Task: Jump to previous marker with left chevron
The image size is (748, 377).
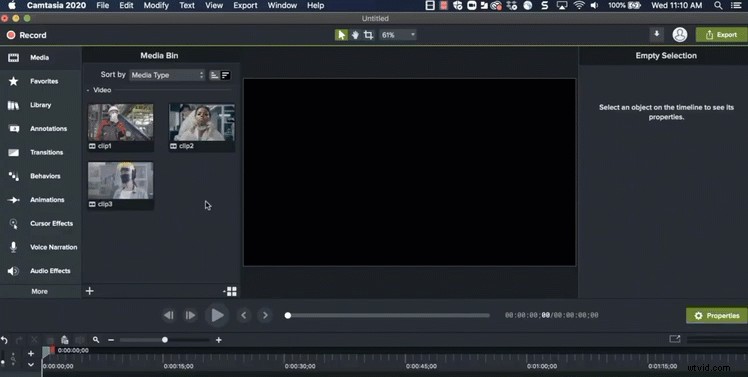Action: [x=244, y=315]
